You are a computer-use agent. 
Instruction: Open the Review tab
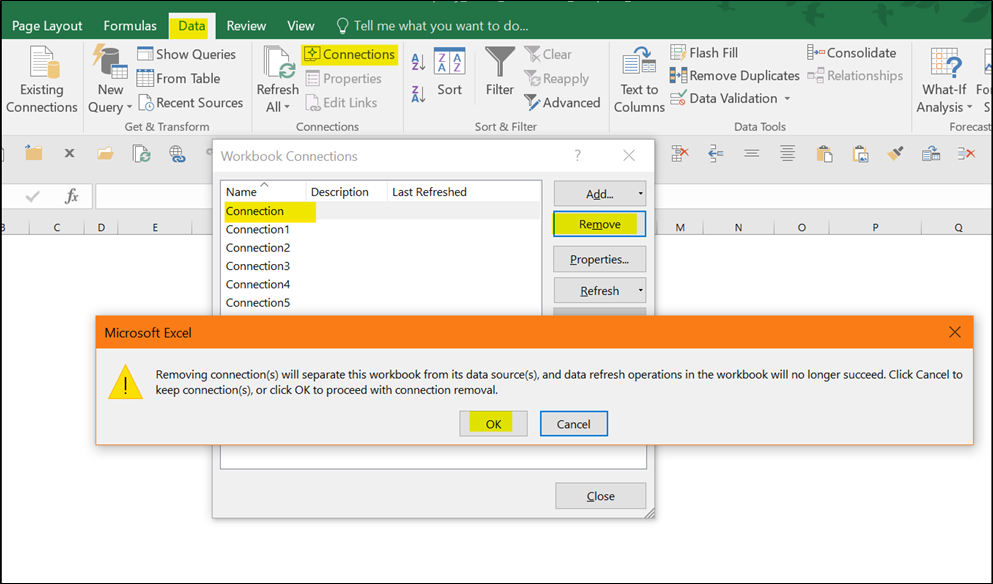click(x=246, y=26)
